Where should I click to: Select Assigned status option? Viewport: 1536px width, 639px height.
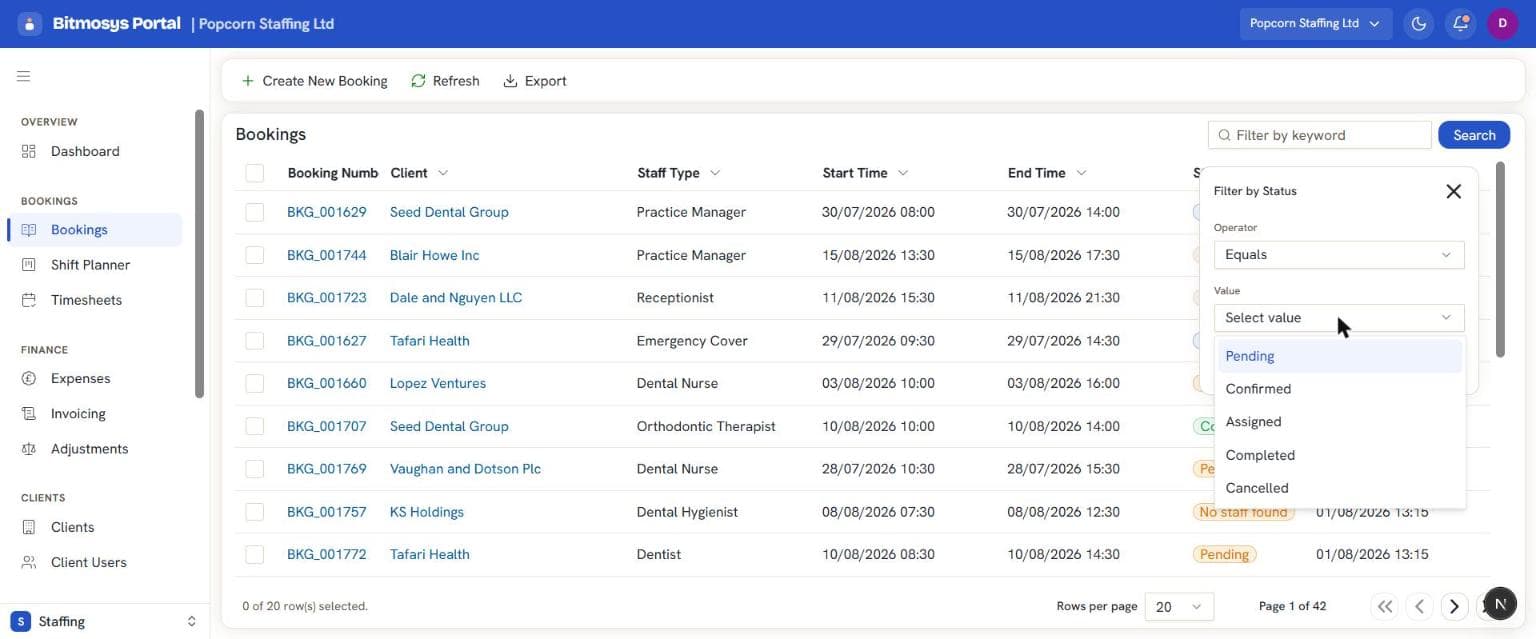point(1339,422)
